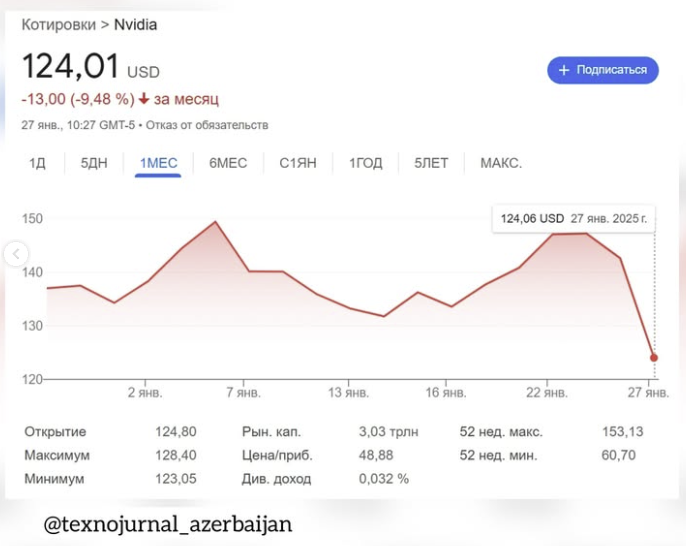Select the 1Д time range tab
The width and height of the screenshot is (686, 546).
point(37,163)
